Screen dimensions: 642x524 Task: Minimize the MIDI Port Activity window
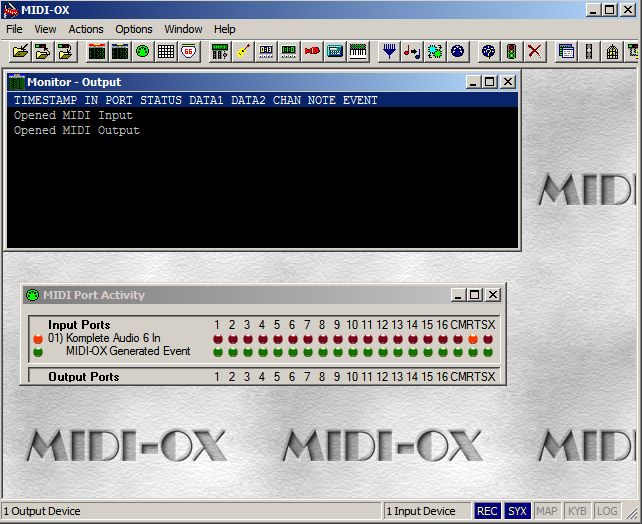tap(459, 295)
